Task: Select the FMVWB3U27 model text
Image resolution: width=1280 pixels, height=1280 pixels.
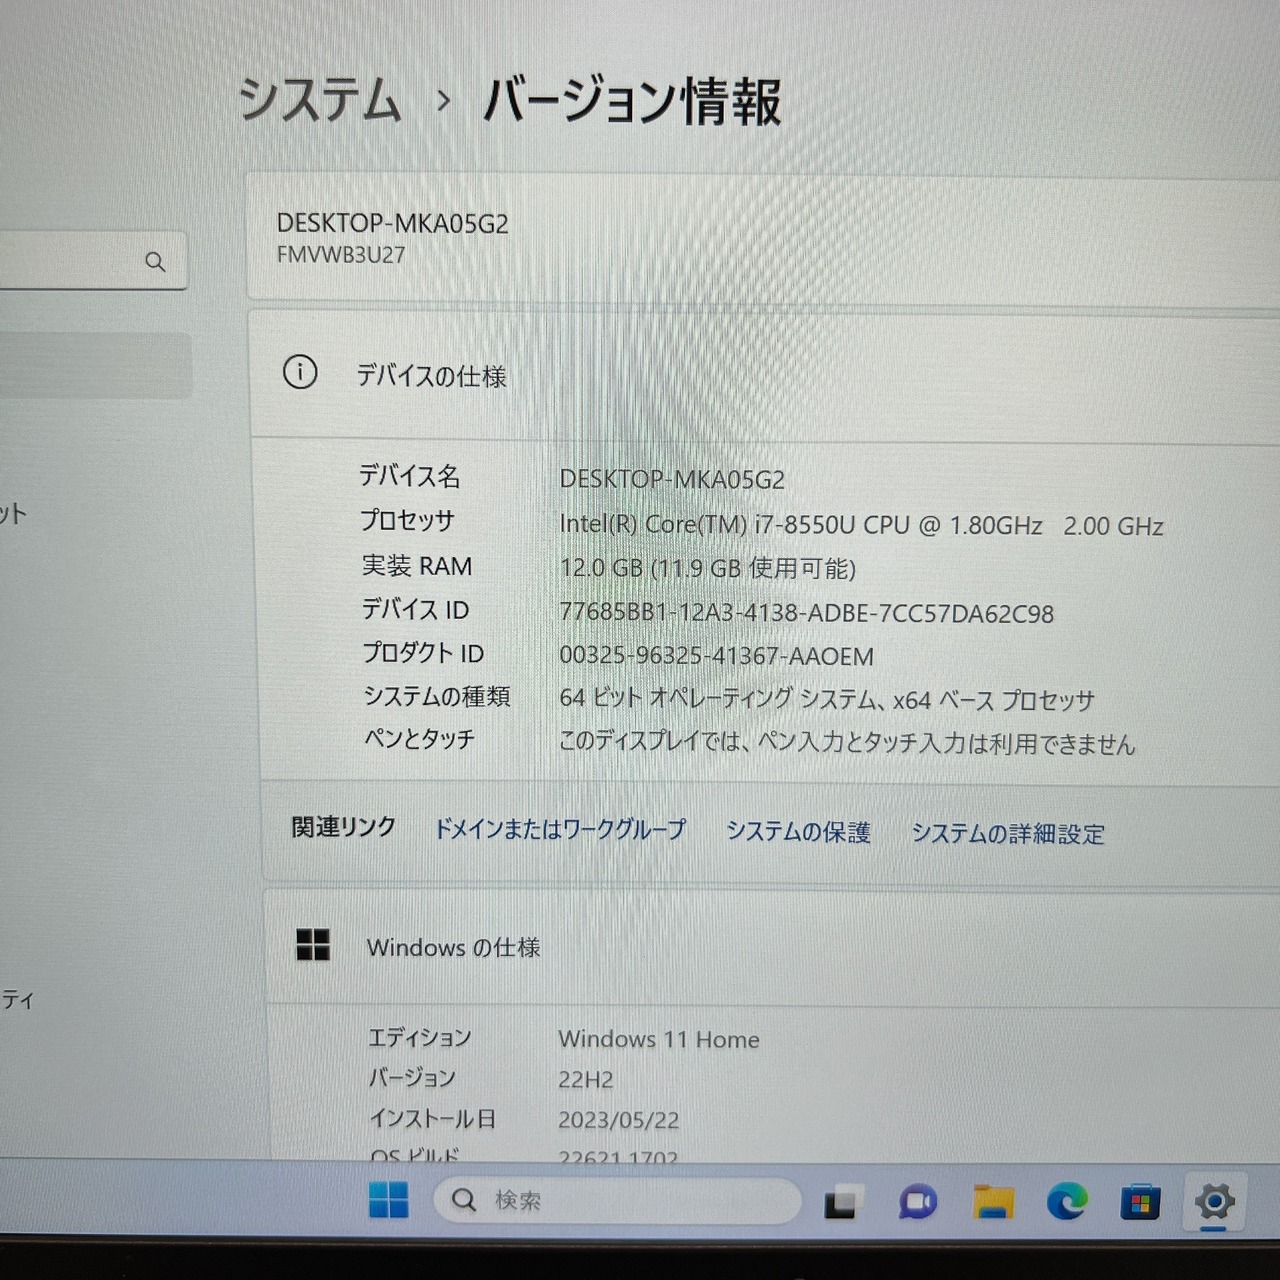Action: (x=341, y=255)
